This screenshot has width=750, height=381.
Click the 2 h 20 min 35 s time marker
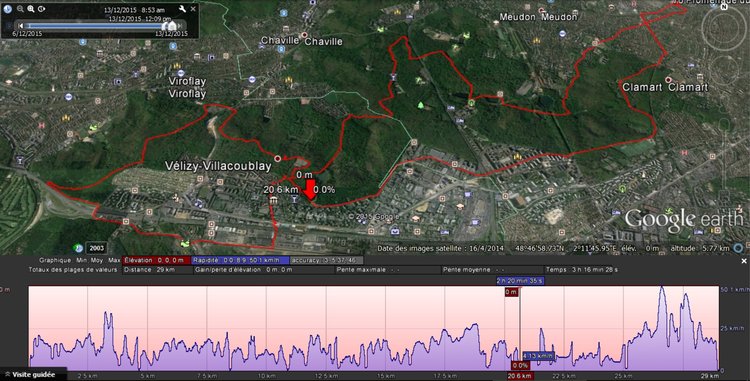pos(519,281)
